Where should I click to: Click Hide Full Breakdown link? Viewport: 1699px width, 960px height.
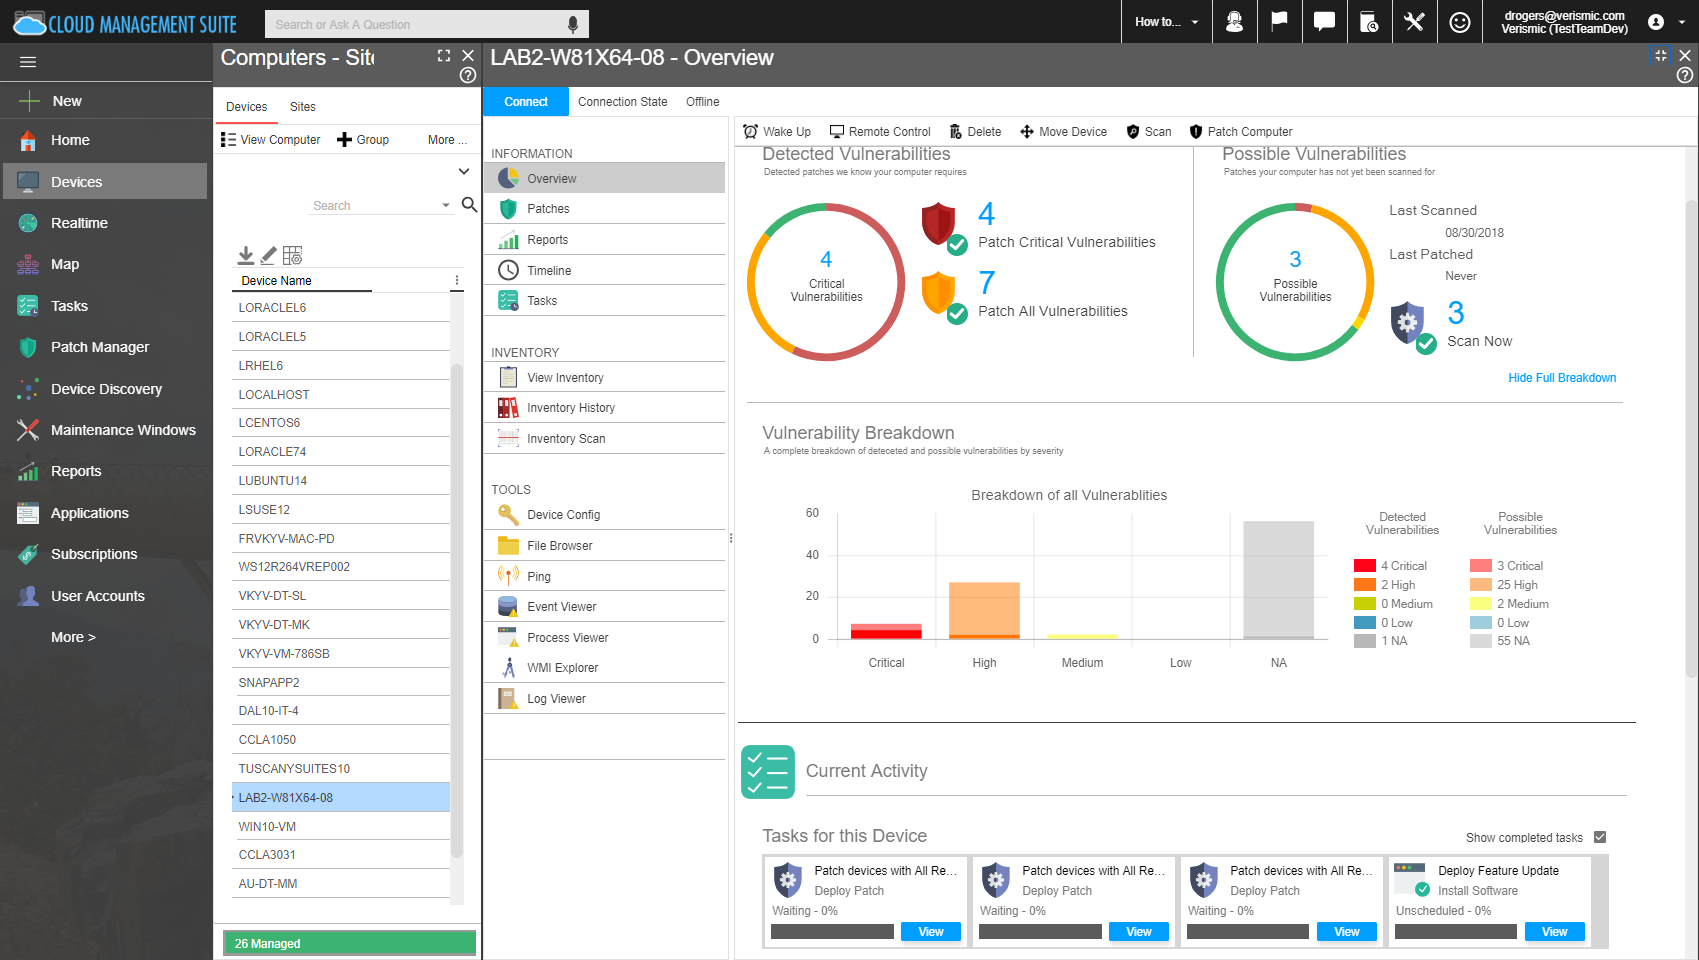tap(1562, 378)
